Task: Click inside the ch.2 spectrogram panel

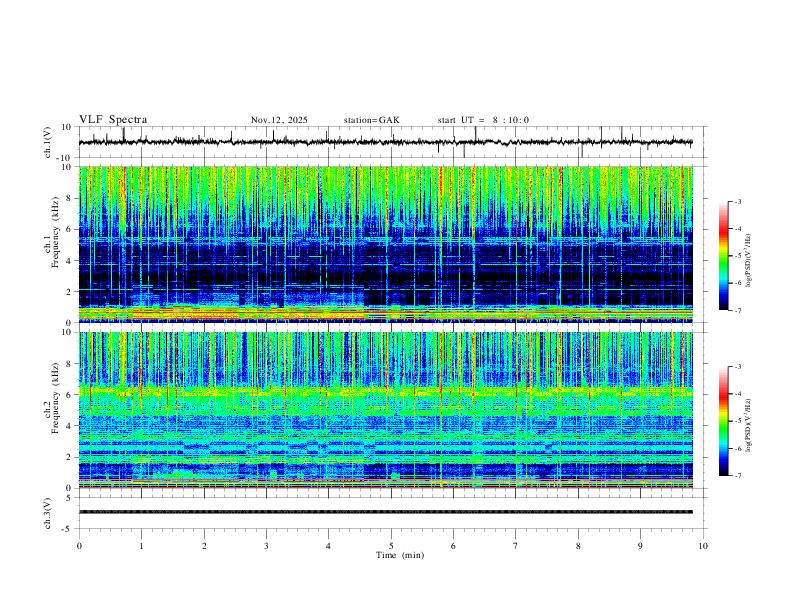Action: pyautogui.click(x=386, y=410)
